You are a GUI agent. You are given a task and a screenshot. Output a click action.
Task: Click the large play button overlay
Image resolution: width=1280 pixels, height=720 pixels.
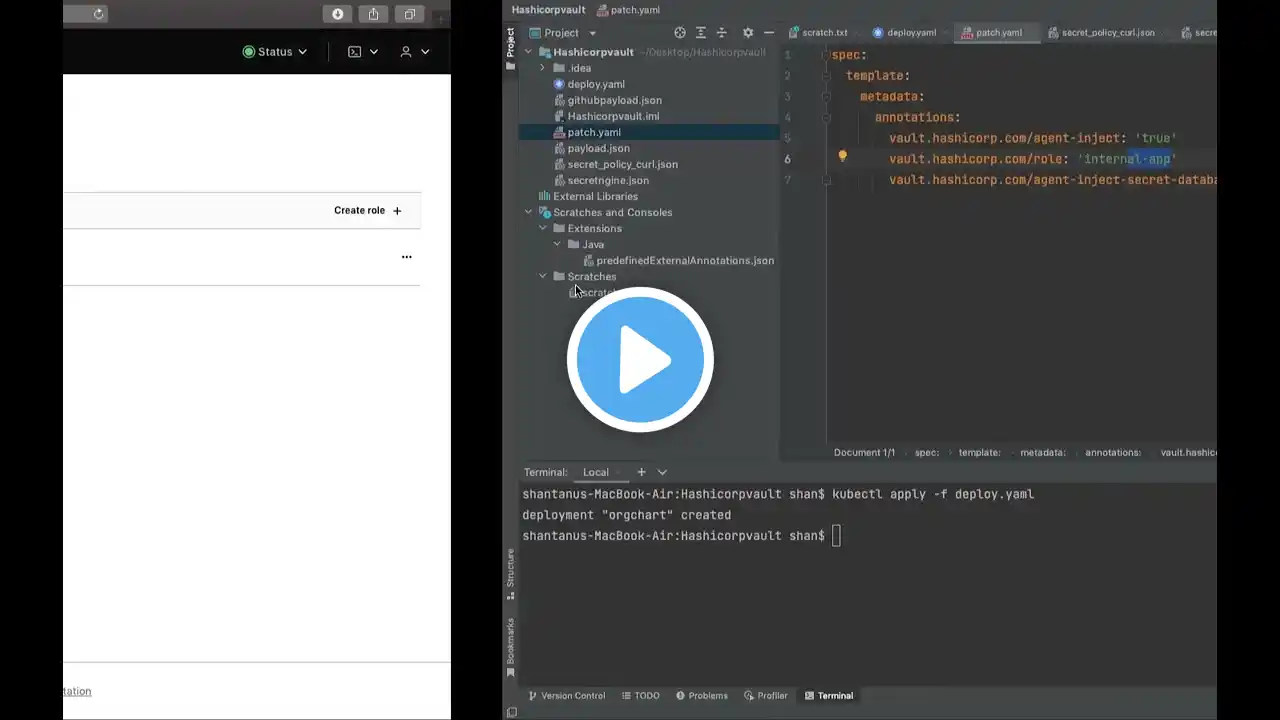point(640,359)
